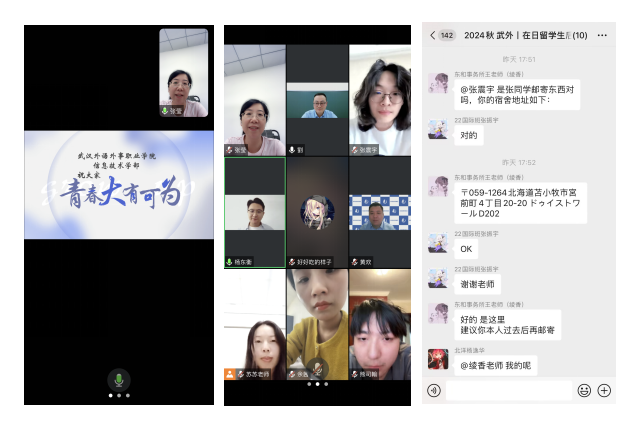
Task: Select 好好吃的柿子's avatar tile
Action: point(316,212)
